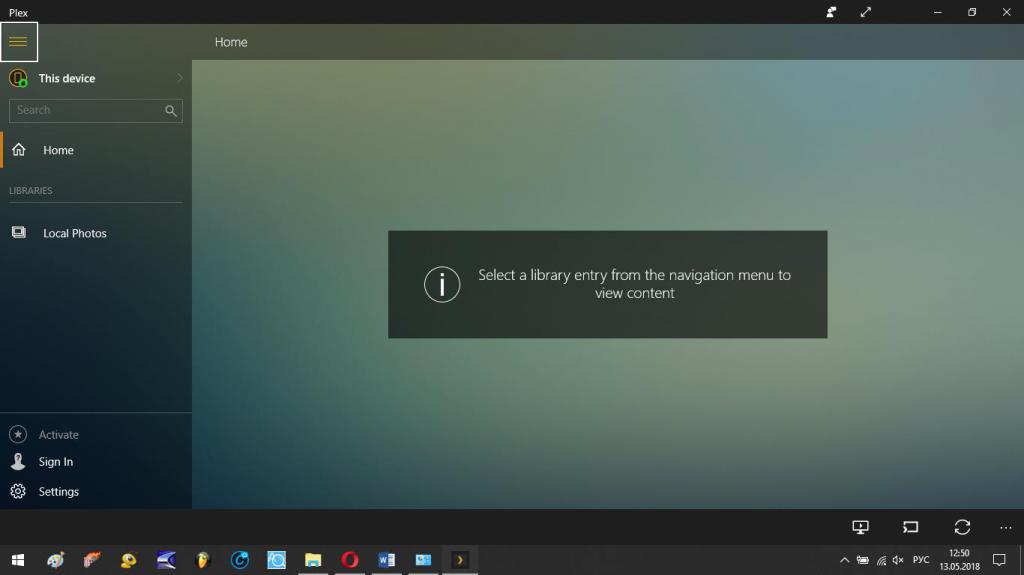Open the This device server selector
This screenshot has width=1024, height=575.
[x=96, y=78]
